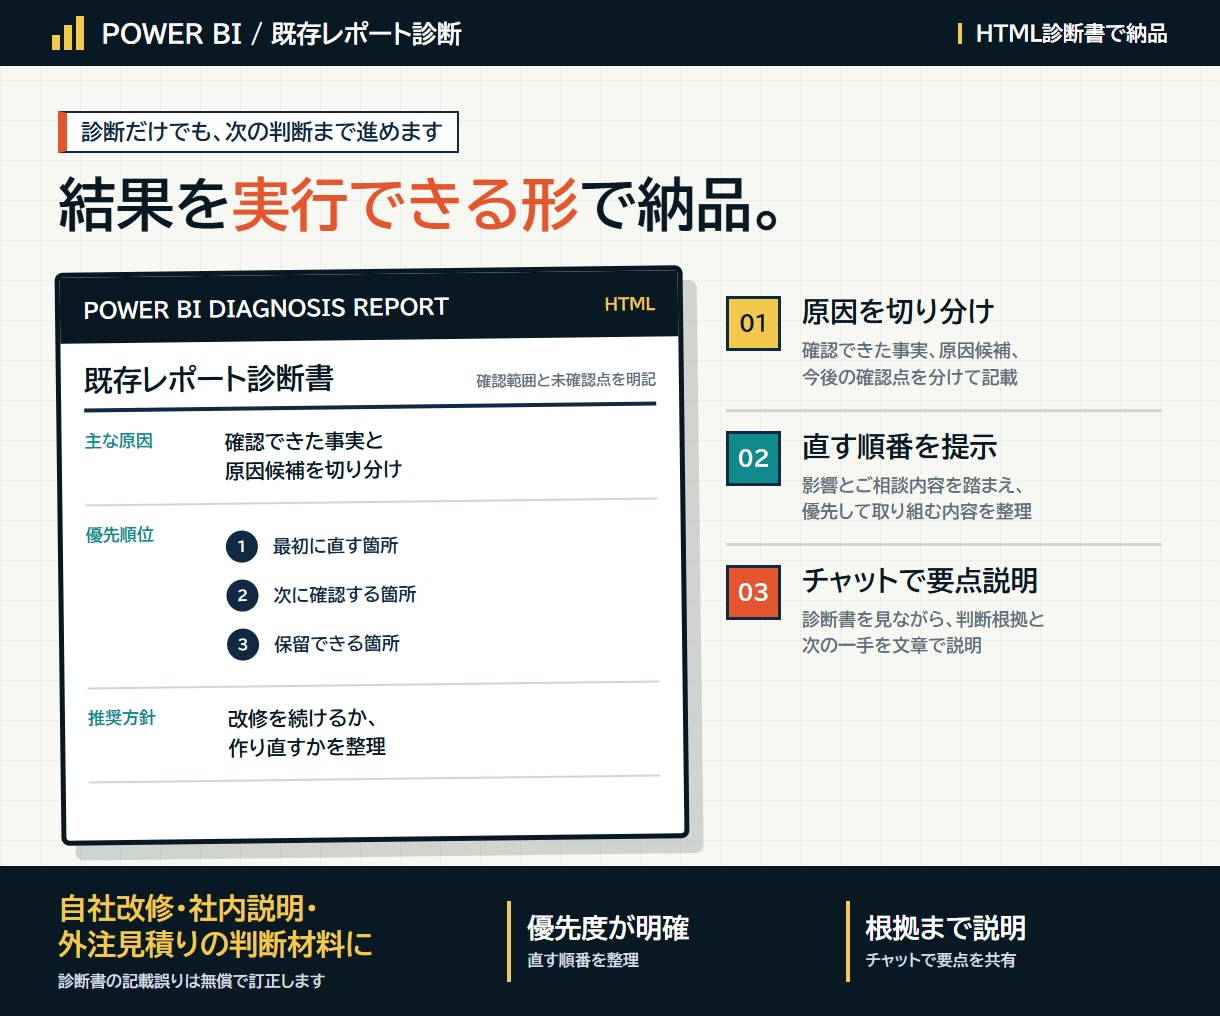Screen dimensions: 1220x1016
Task: Click the 根拠まで説明 footer heading
Action: coord(946,928)
